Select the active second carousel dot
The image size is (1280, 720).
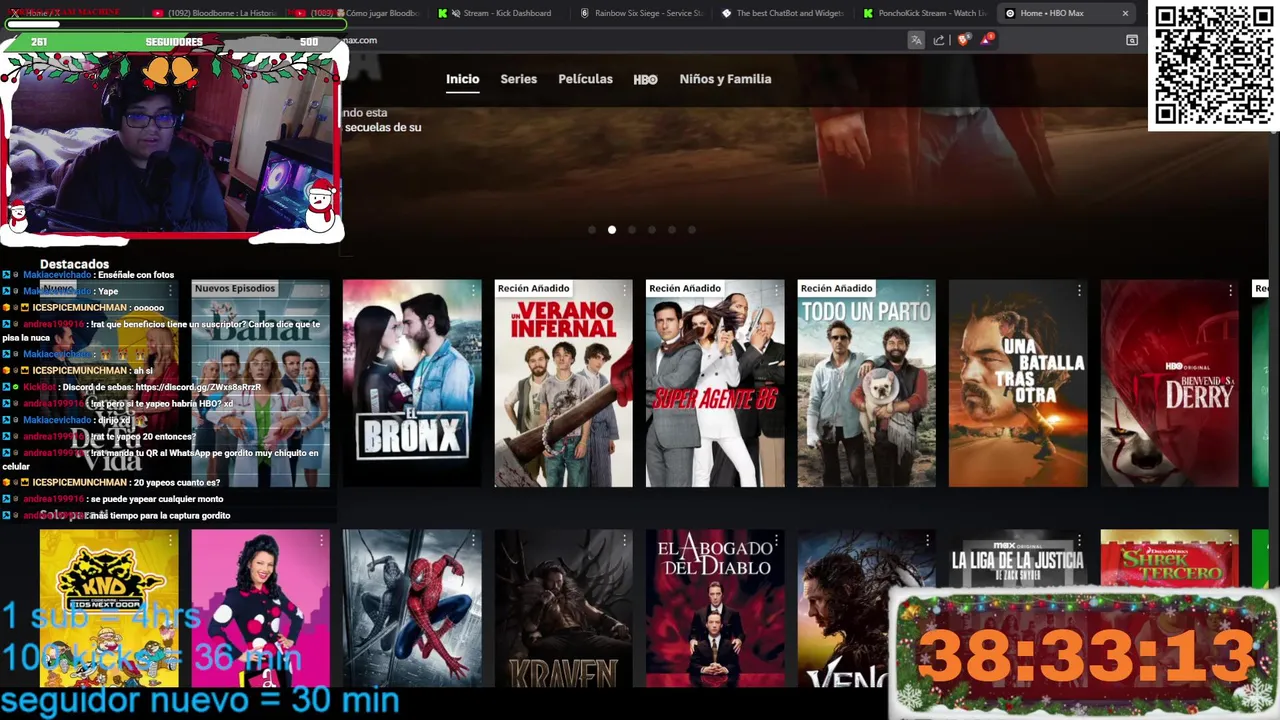click(x=612, y=230)
